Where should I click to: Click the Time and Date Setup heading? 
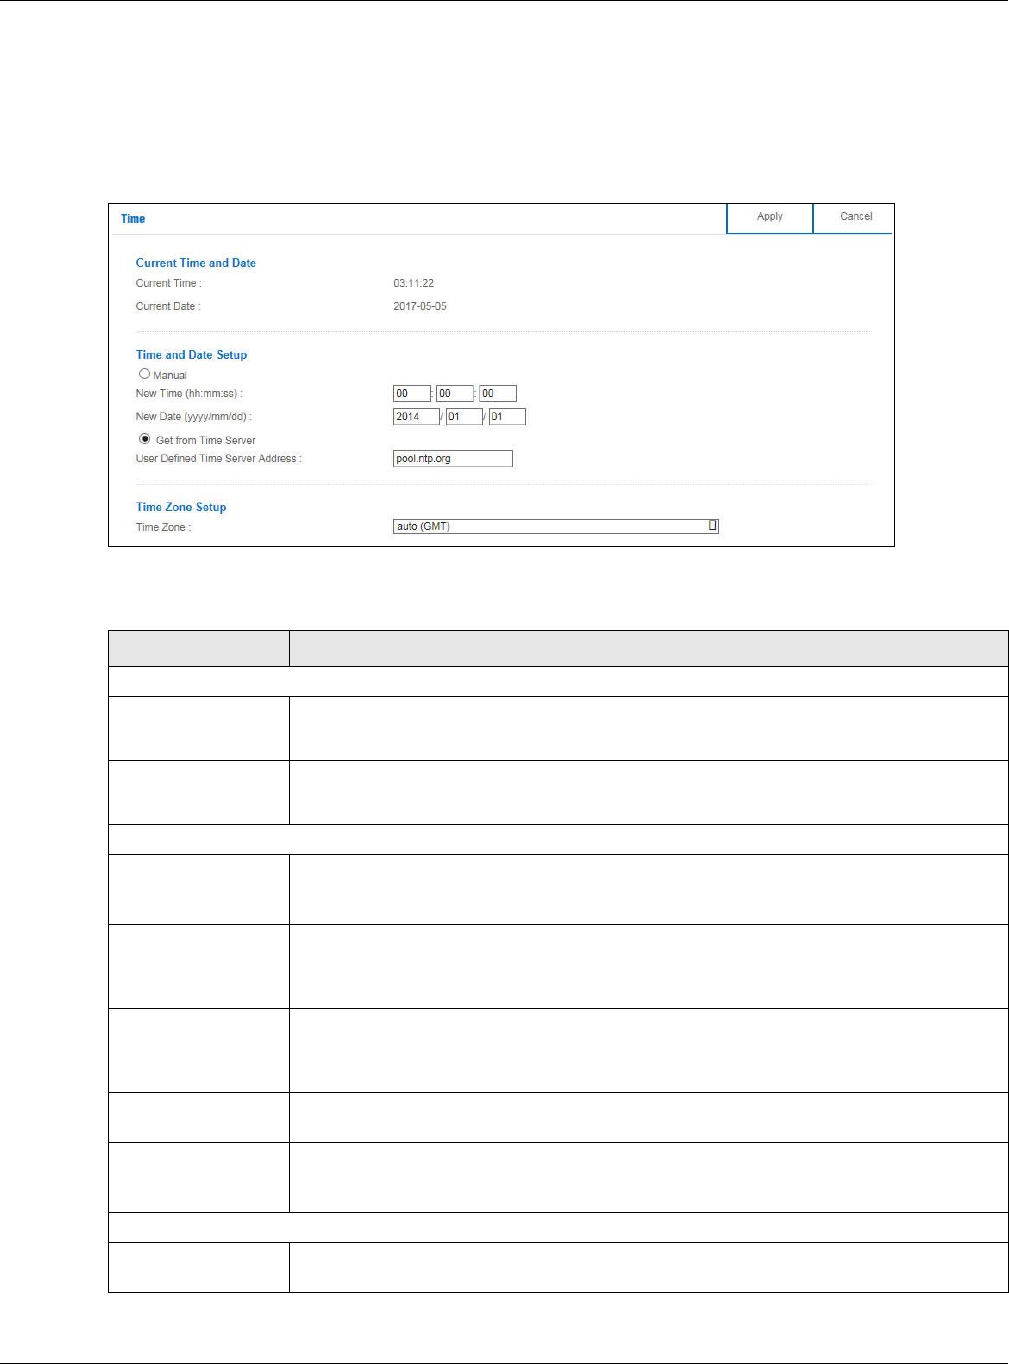click(x=191, y=355)
